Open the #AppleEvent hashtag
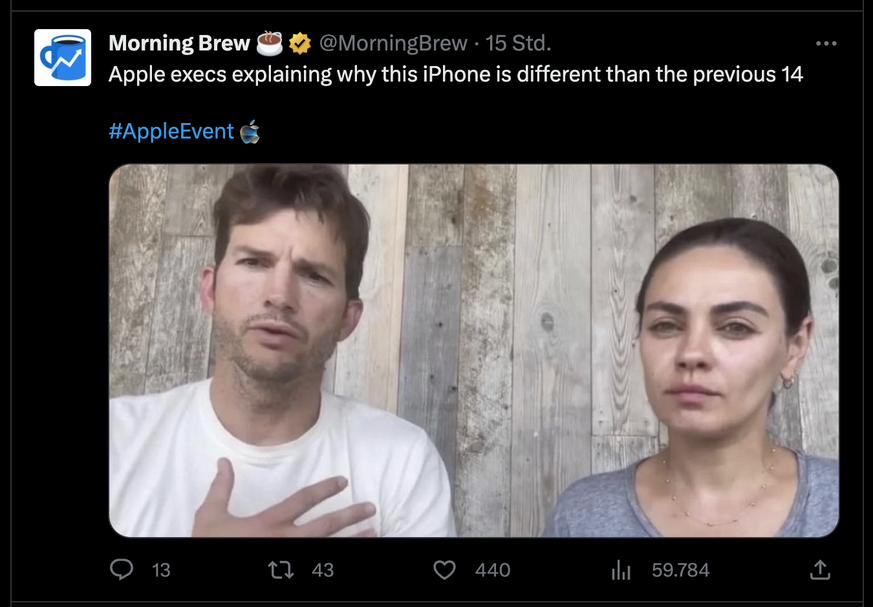This screenshot has height=607, width=873. [171, 131]
